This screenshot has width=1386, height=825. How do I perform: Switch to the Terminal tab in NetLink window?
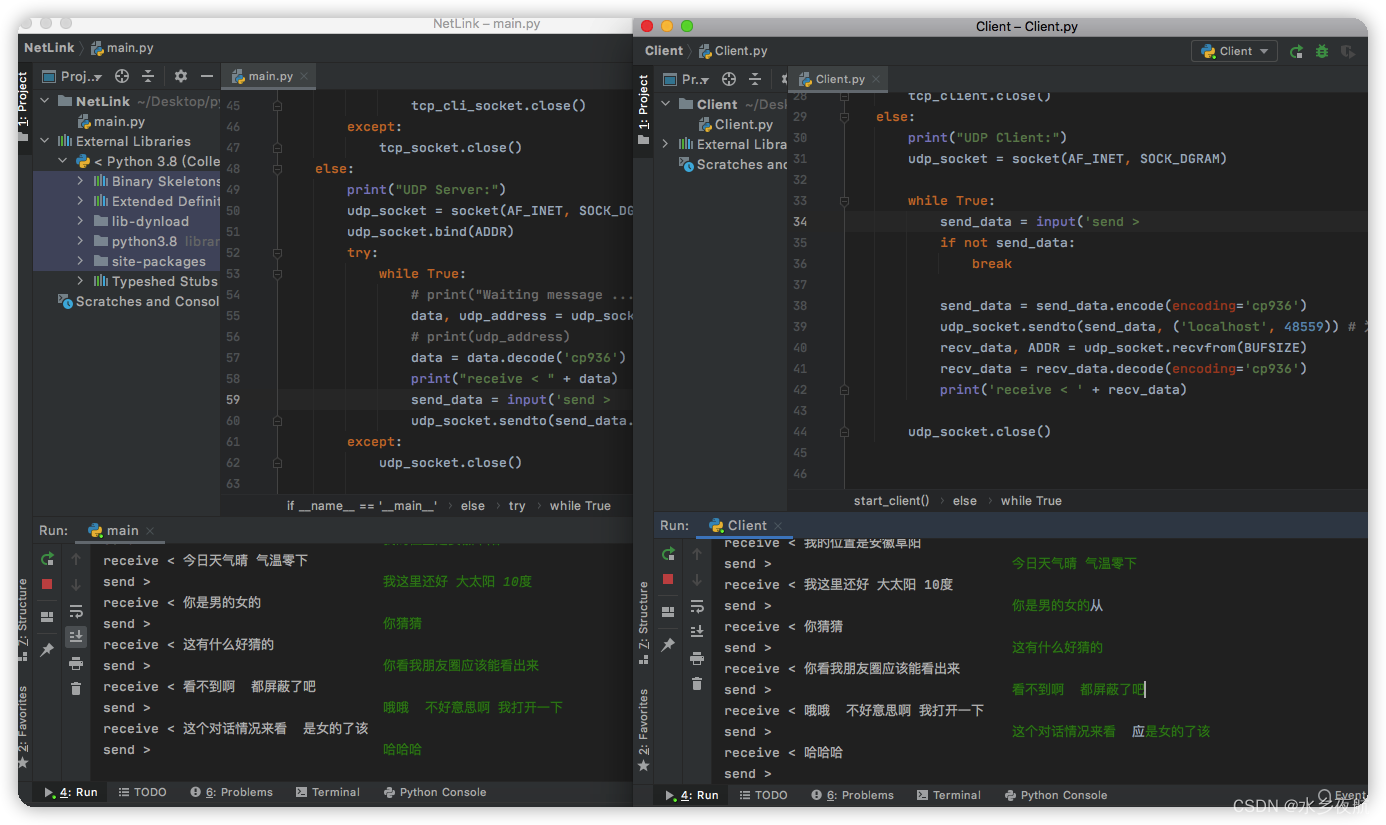point(328,792)
